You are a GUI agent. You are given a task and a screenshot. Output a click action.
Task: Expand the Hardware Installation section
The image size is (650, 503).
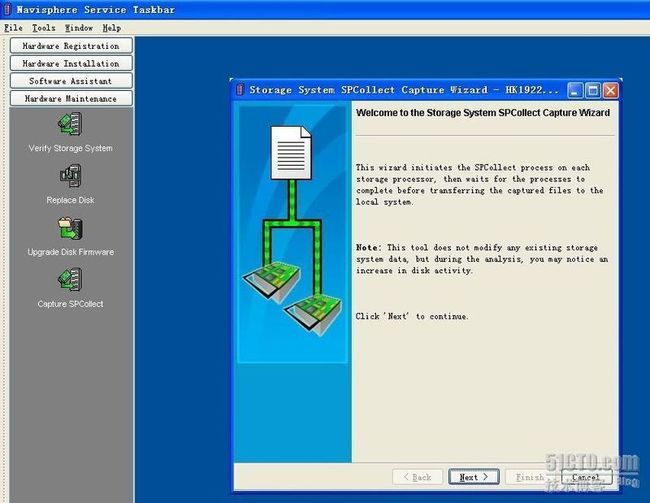pos(71,63)
